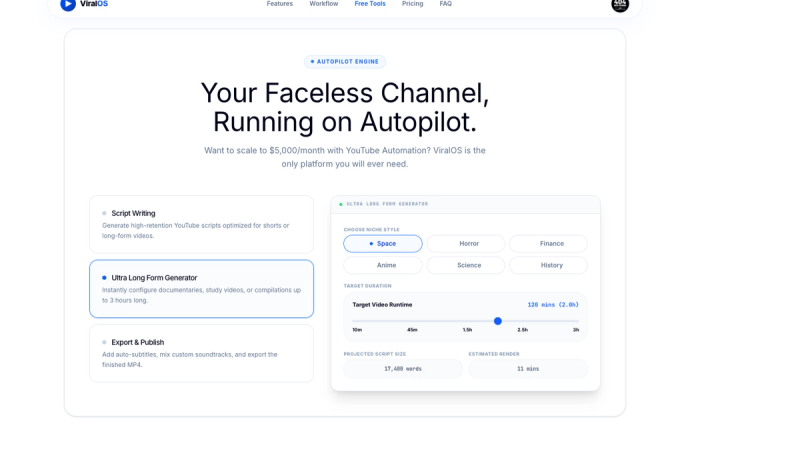
Task: Click the 'TARGET DURATION' label
Action: (367, 286)
